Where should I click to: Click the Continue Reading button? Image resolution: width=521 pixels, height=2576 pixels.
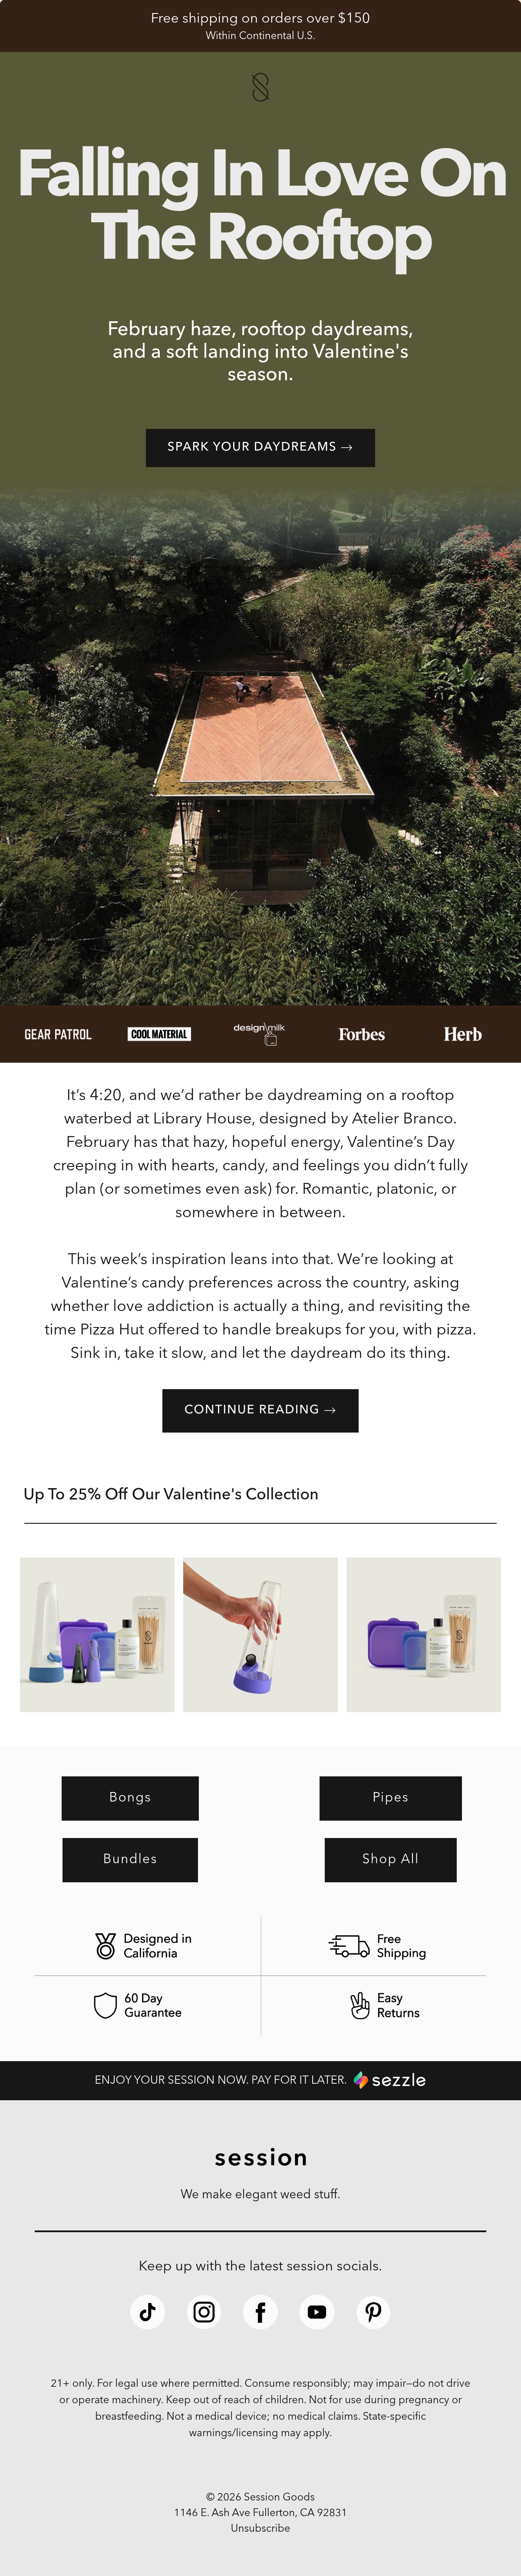(260, 1410)
